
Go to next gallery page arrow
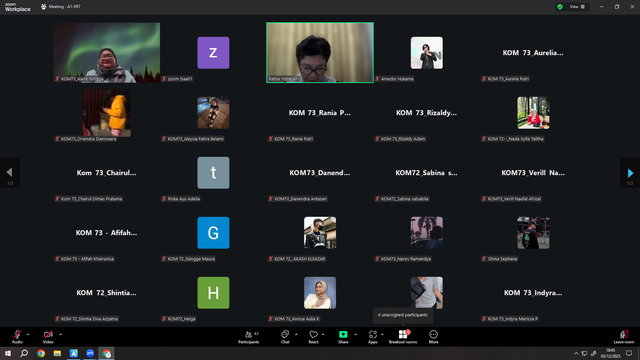[630, 173]
